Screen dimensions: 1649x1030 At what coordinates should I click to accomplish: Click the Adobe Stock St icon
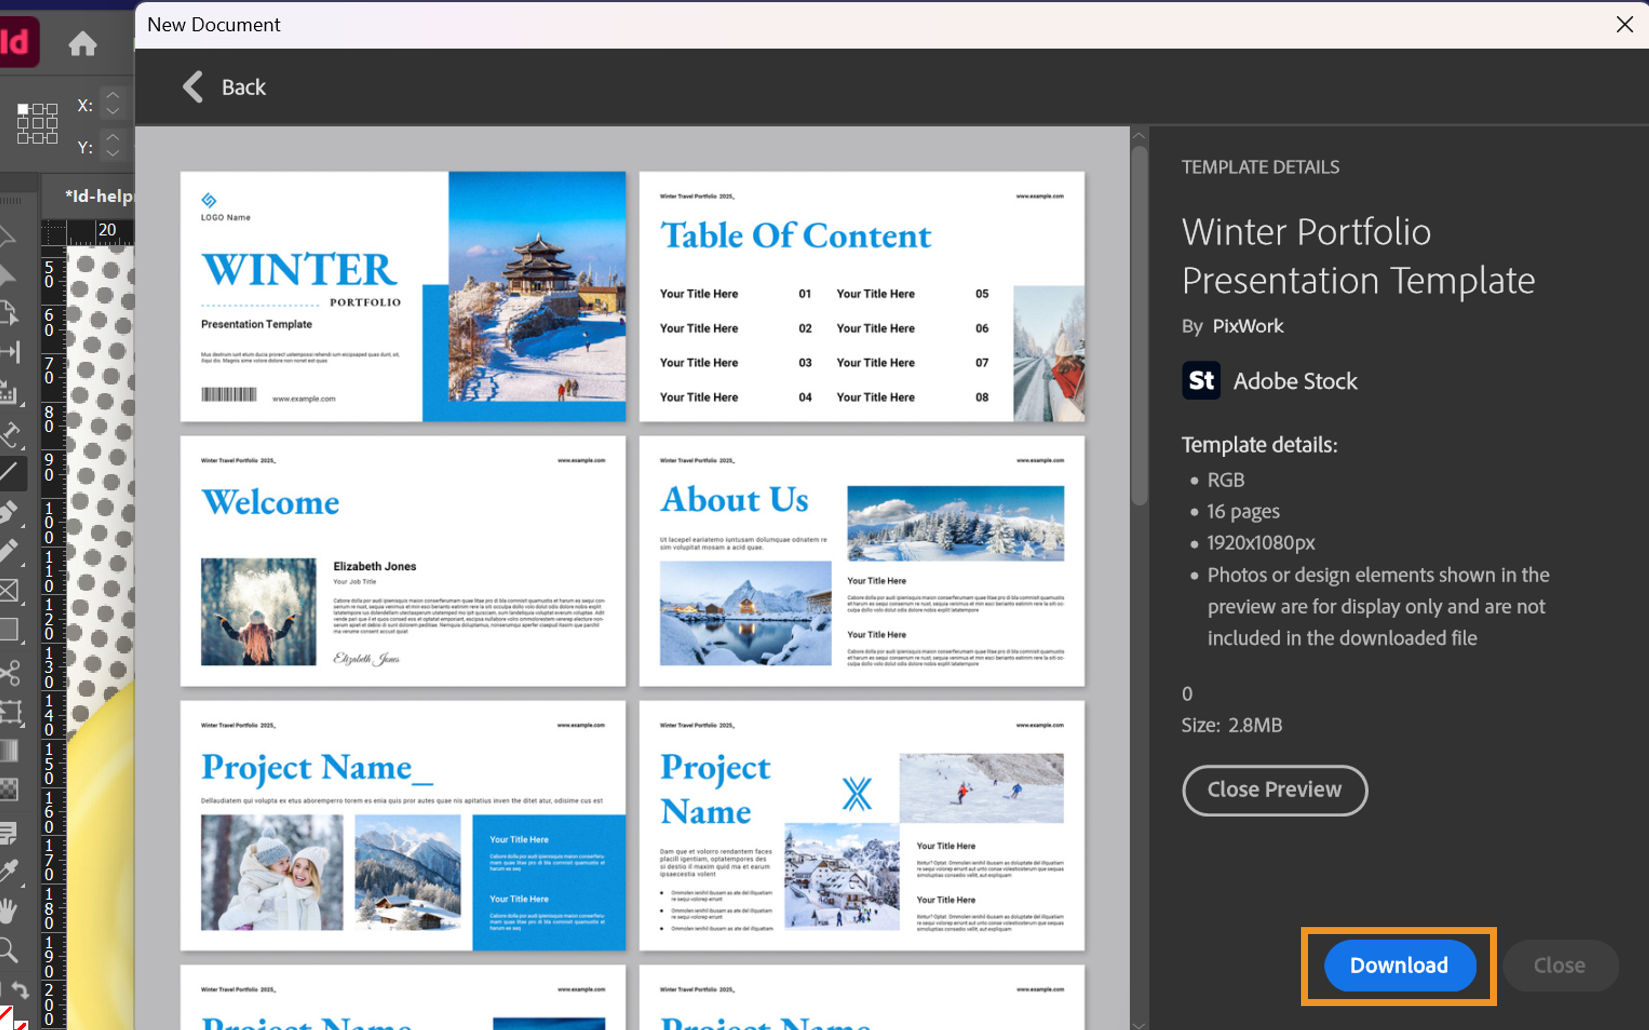tap(1201, 381)
